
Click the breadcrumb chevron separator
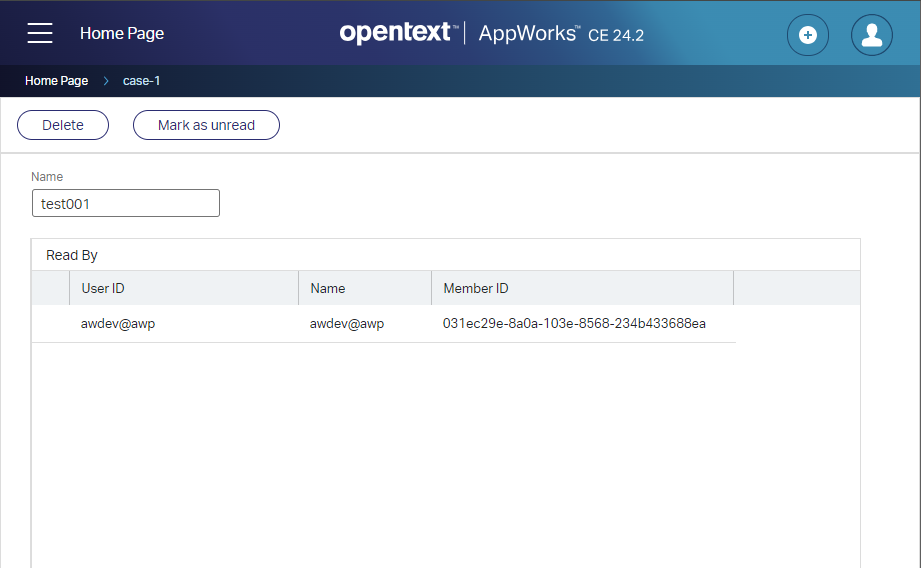pos(106,81)
